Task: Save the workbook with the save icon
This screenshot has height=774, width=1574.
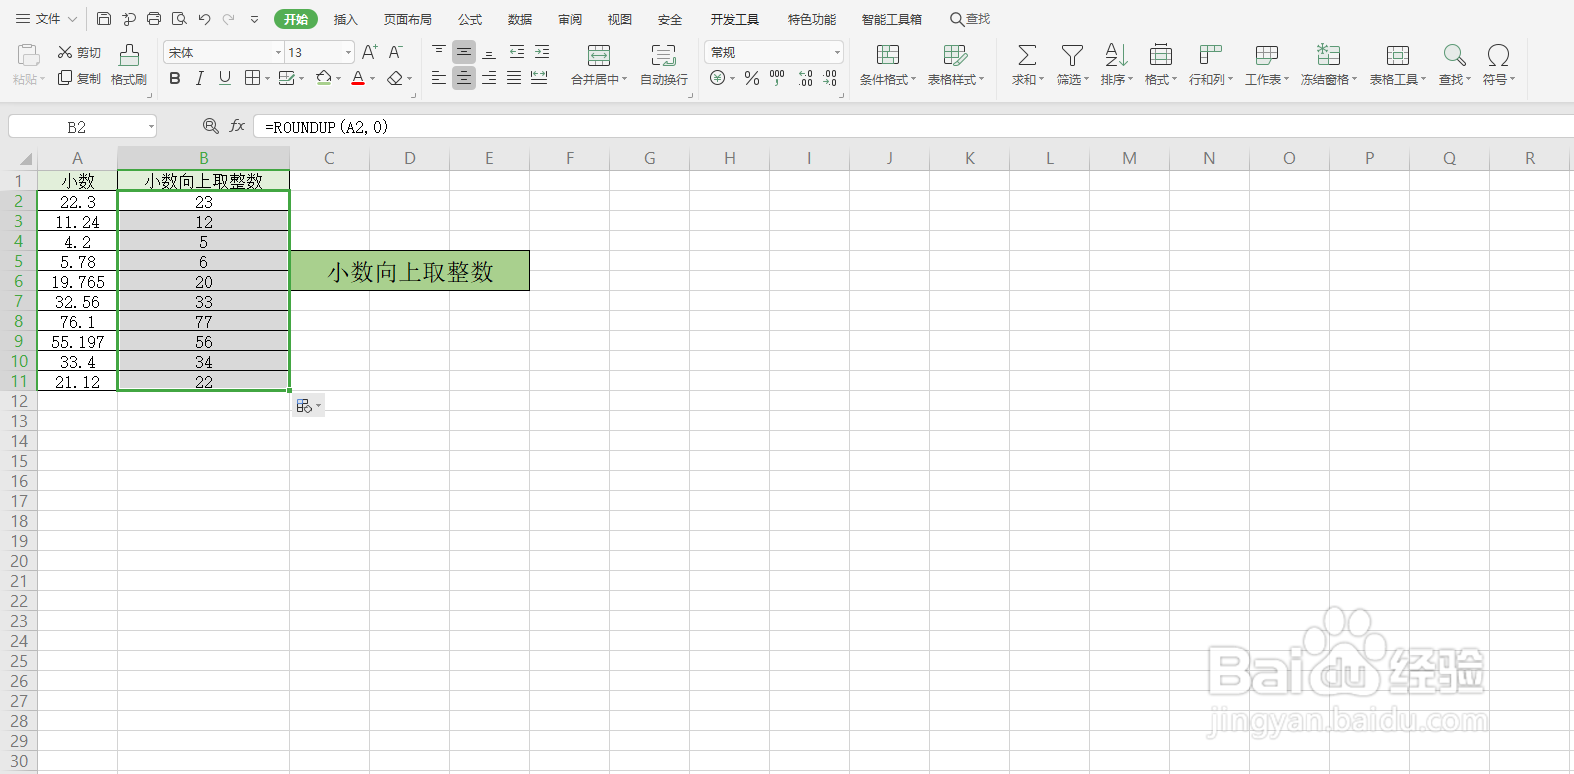Action: pos(104,19)
